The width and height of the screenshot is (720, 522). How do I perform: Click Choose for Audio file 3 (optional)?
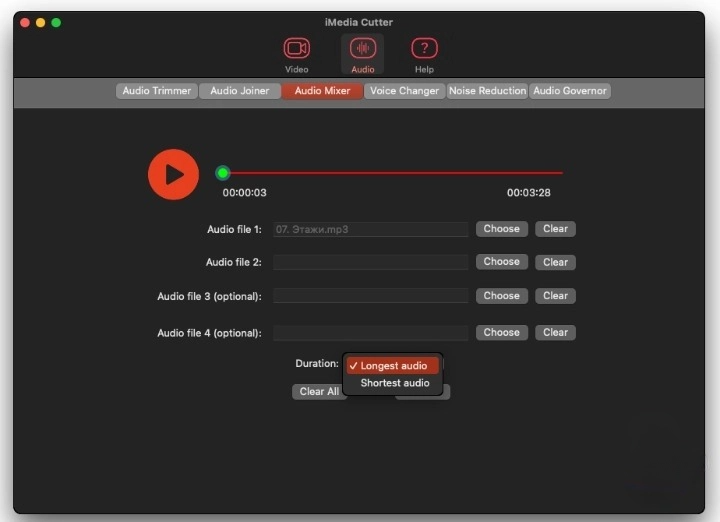pyautogui.click(x=501, y=296)
